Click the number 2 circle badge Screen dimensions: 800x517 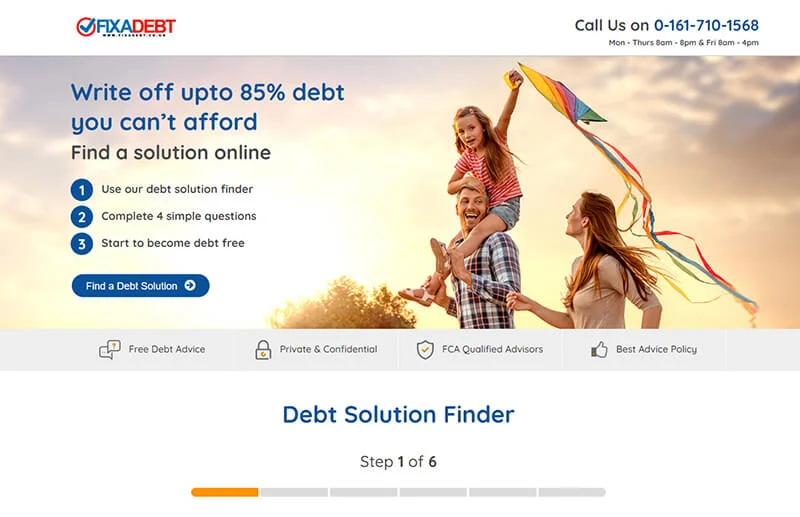coord(82,217)
